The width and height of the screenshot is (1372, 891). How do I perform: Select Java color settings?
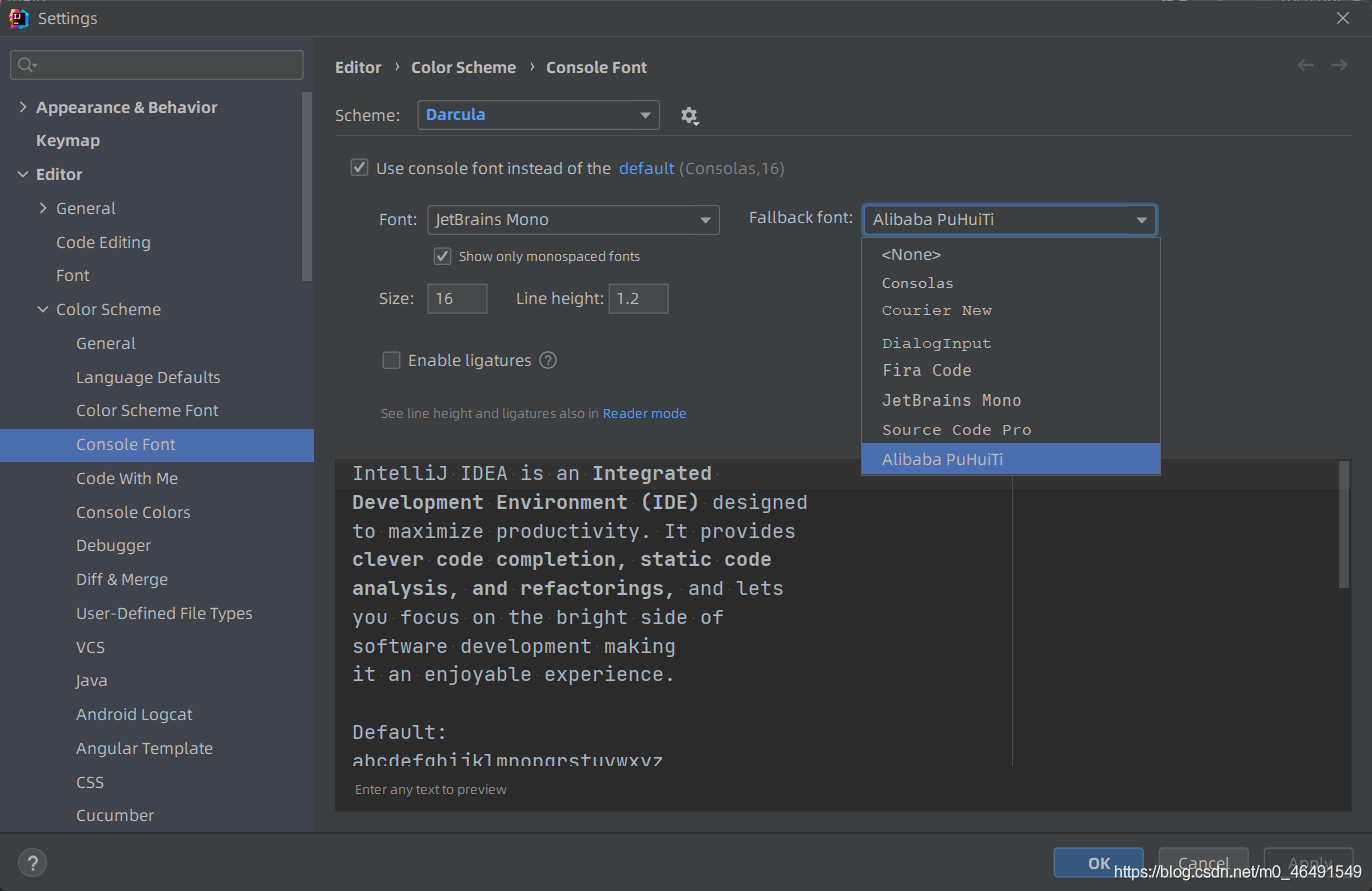(92, 680)
